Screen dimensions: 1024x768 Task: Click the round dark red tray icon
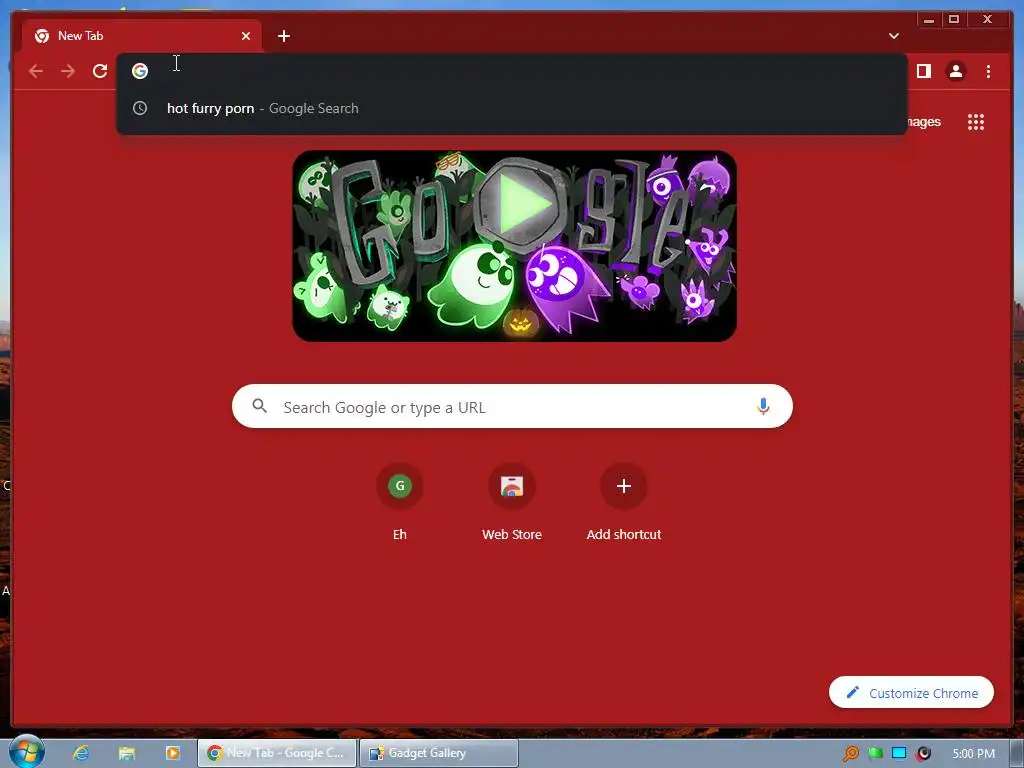pos(923,754)
